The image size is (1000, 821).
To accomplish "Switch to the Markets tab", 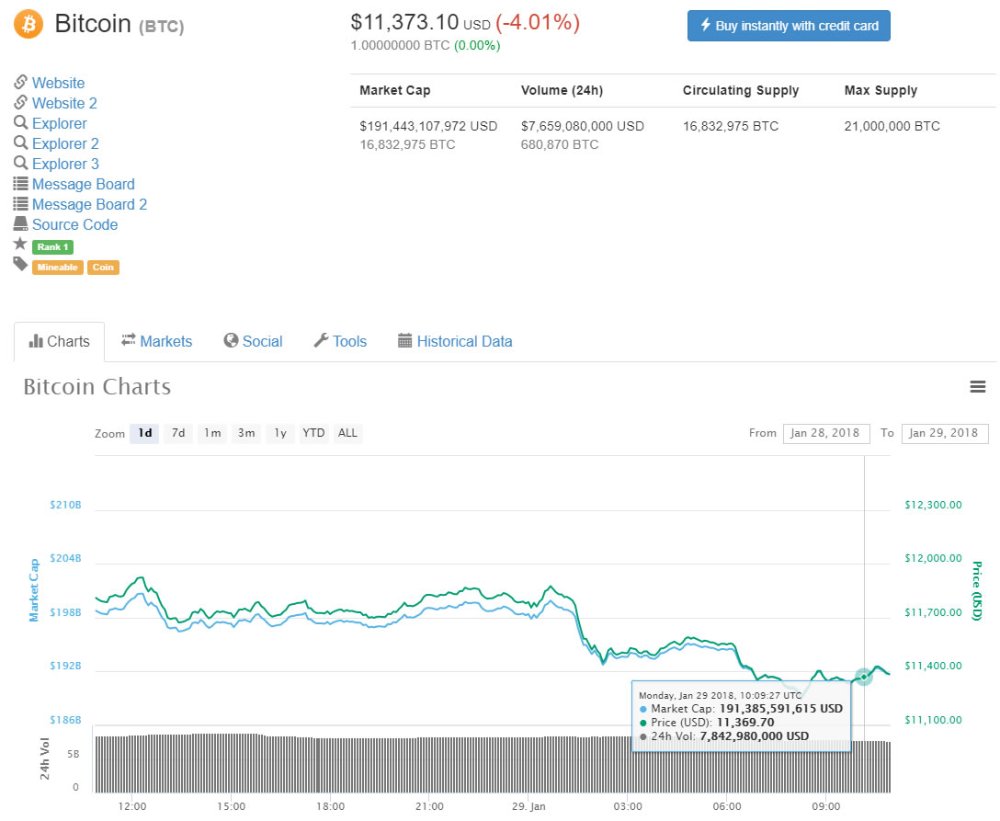I will (x=157, y=341).
